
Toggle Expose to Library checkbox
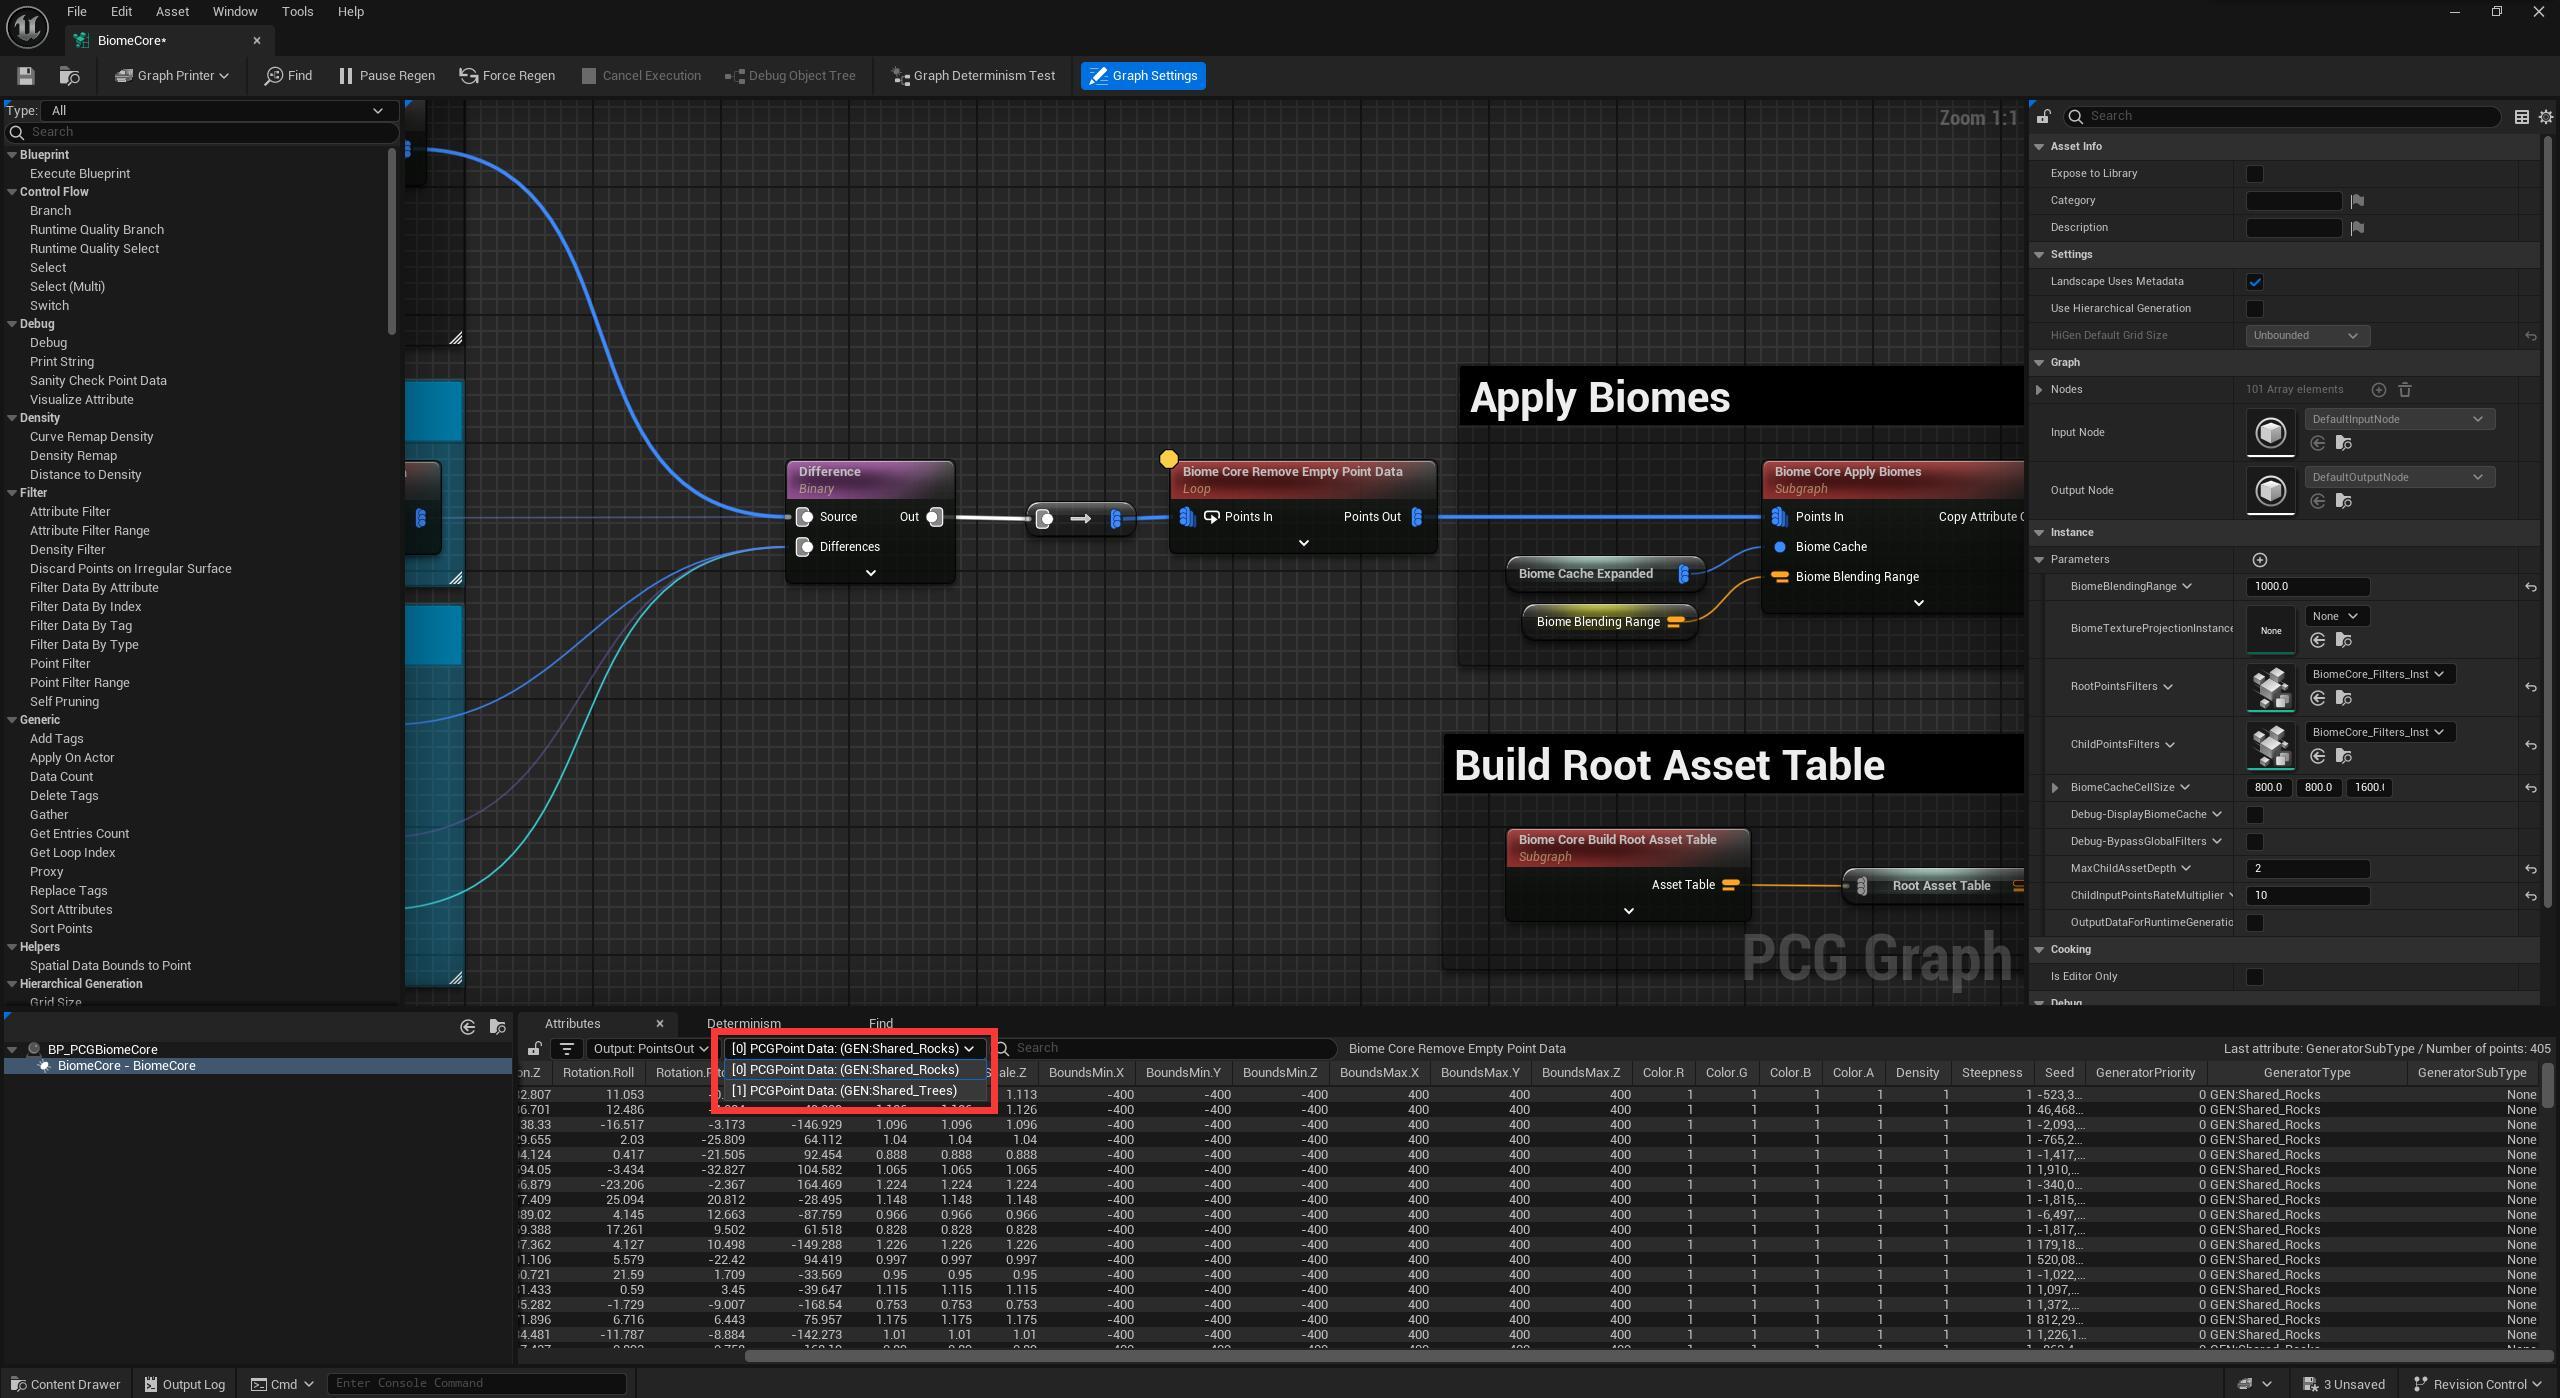2254,174
